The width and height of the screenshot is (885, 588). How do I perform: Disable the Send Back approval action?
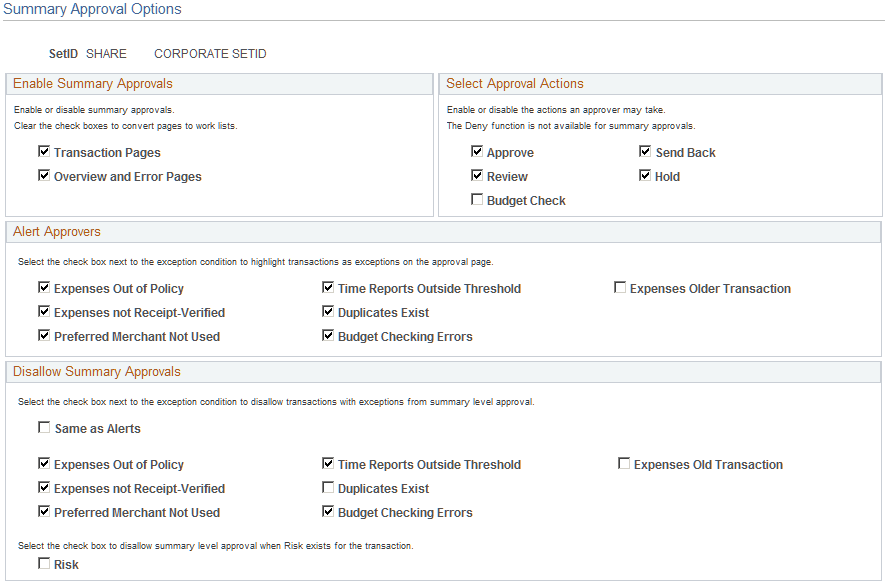pyautogui.click(x=646, y=152)
